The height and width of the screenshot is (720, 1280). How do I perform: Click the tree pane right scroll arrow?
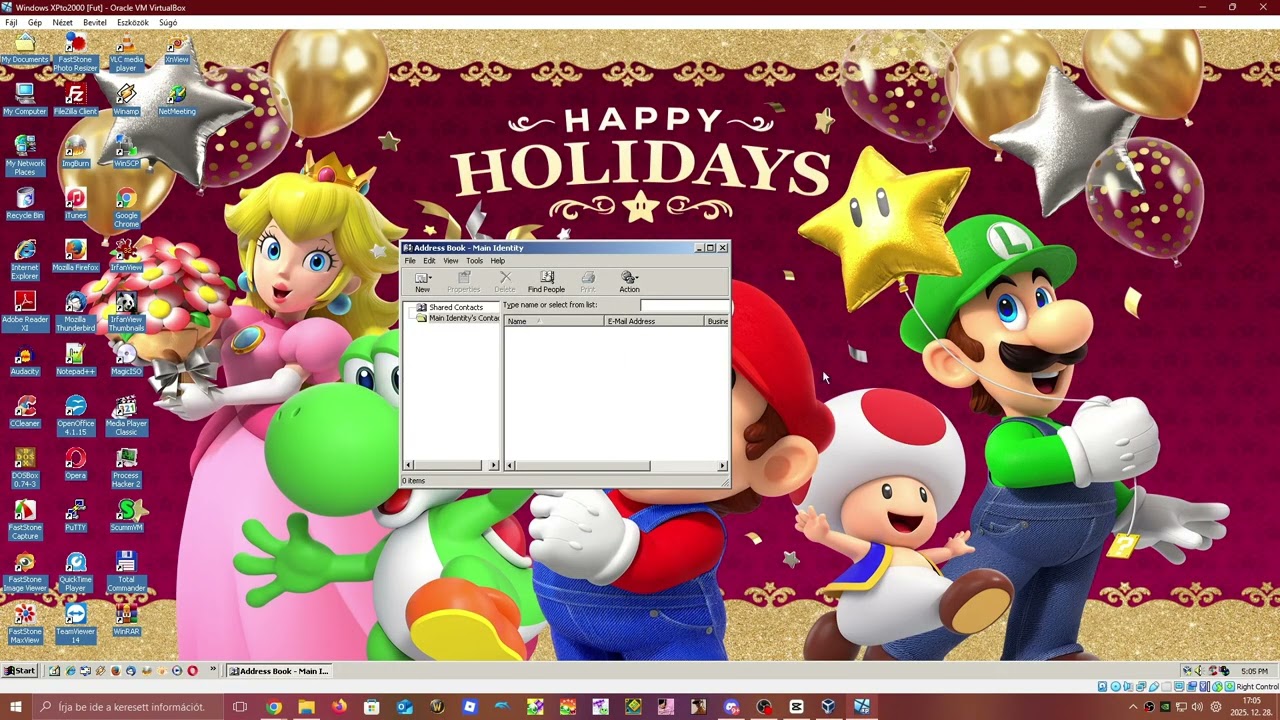[493, 466]
